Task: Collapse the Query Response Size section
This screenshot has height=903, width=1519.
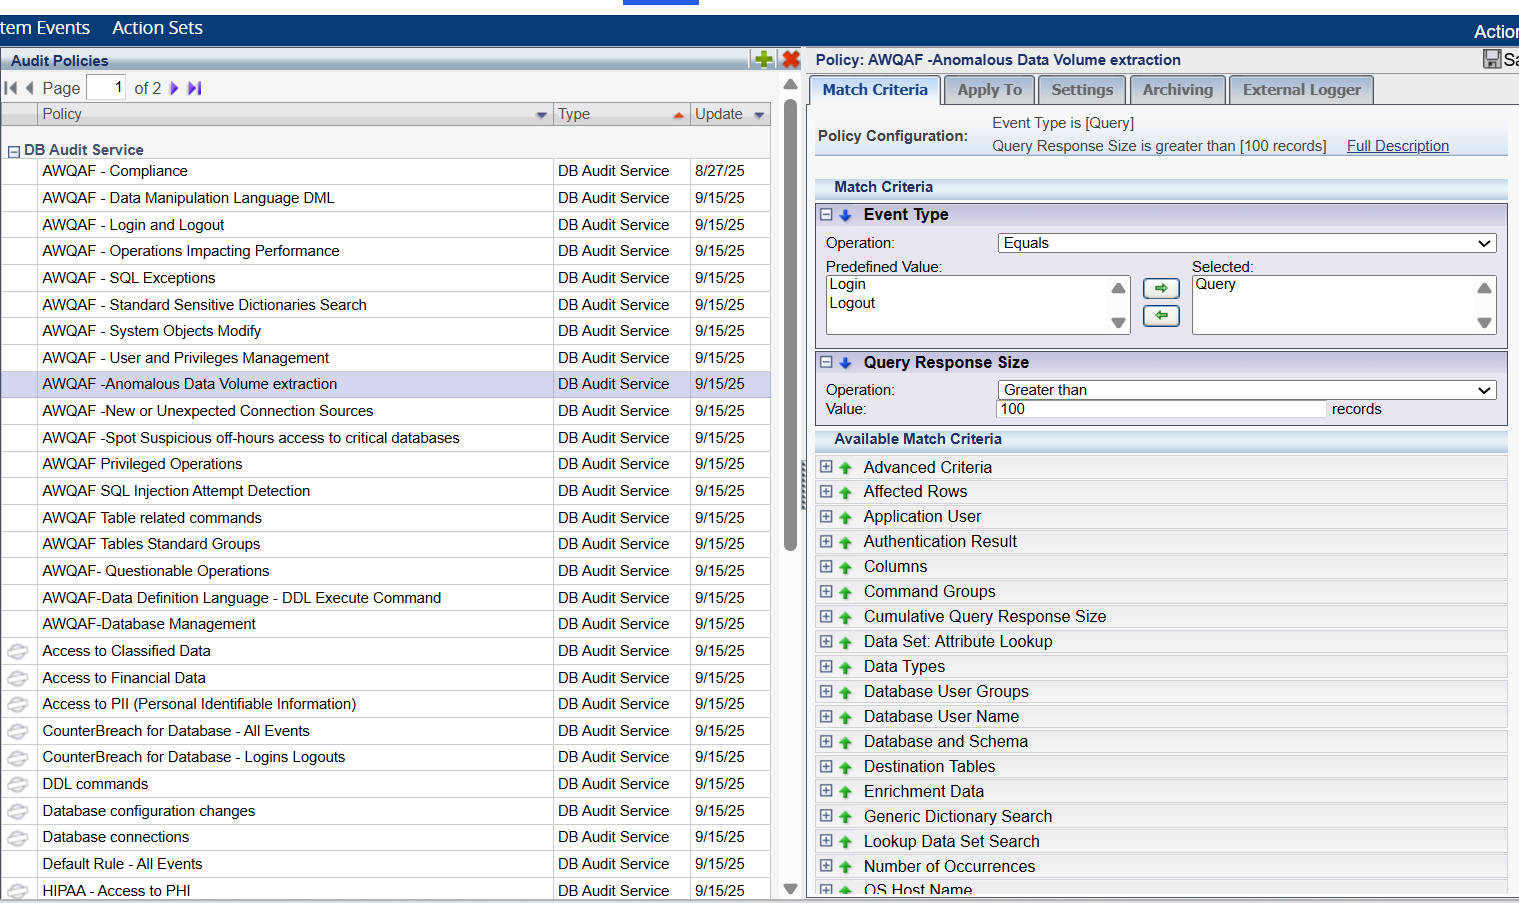Action: point(826,363)
